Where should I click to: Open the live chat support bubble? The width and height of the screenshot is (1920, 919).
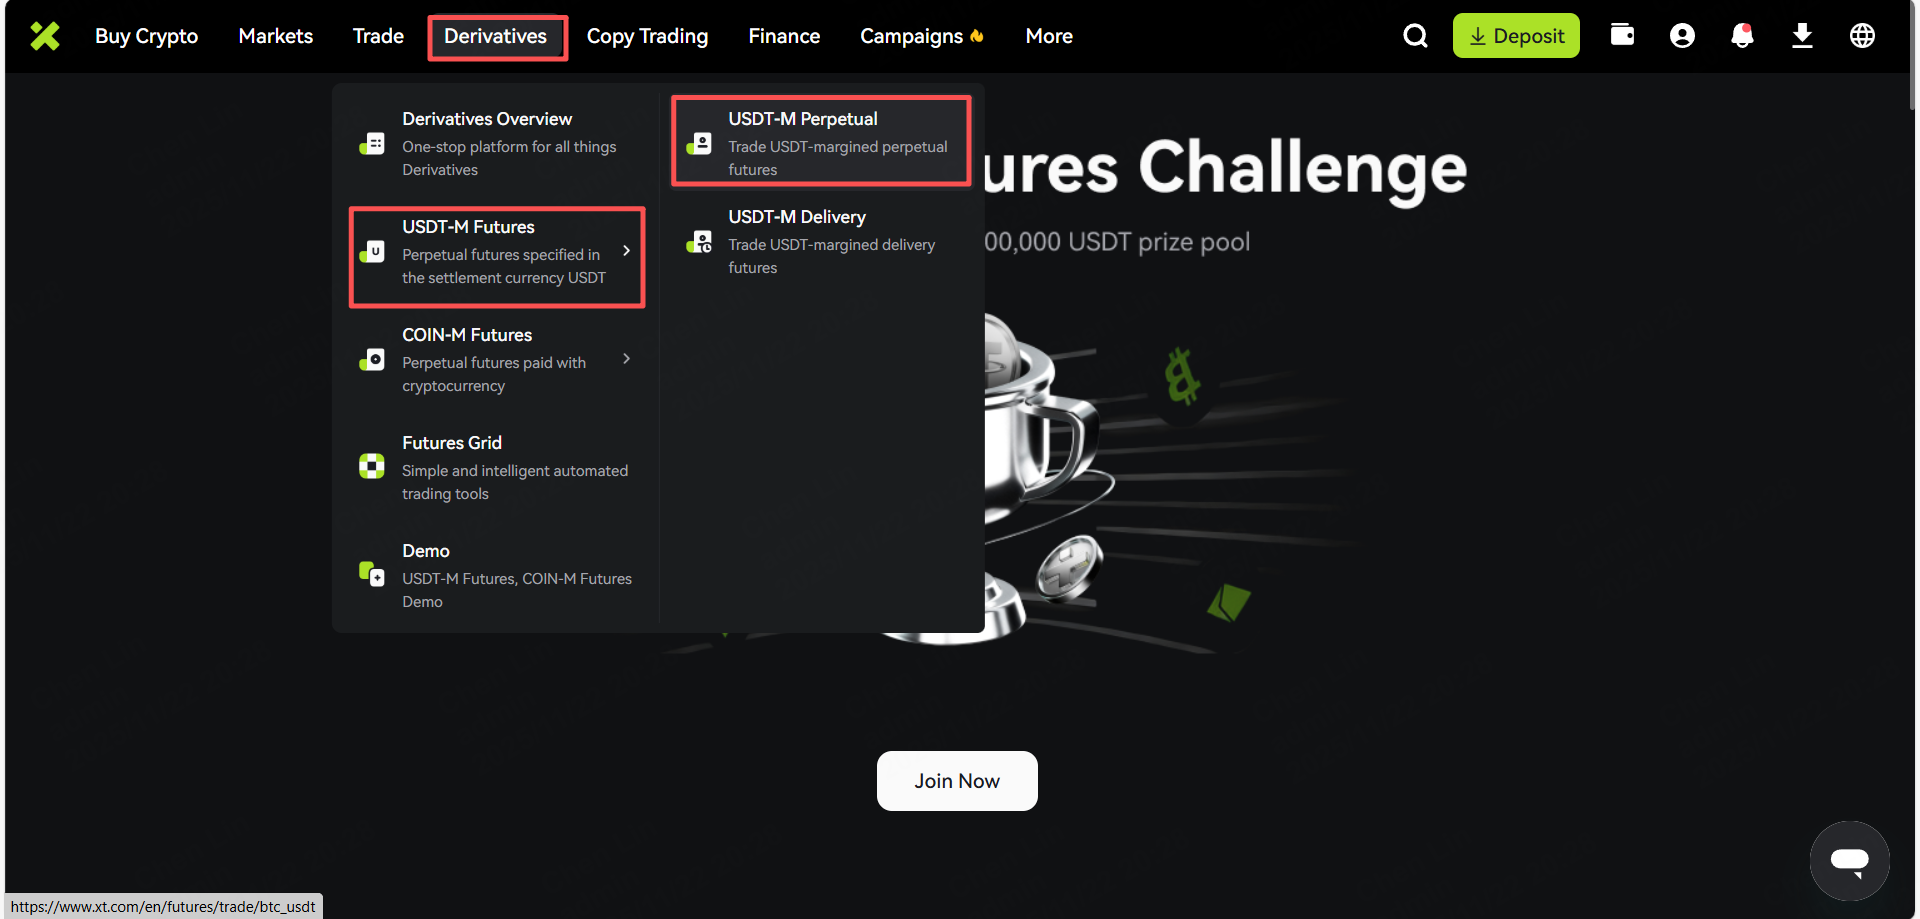pyautogui.click(x=1849, y=860)
